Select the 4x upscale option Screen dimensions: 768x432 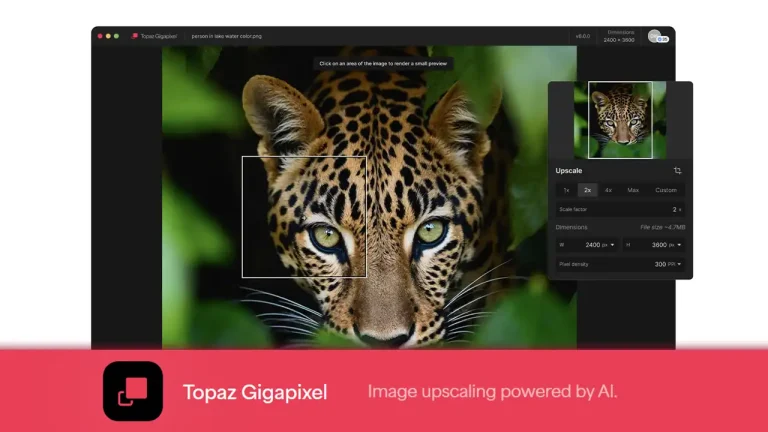[608, 190]
